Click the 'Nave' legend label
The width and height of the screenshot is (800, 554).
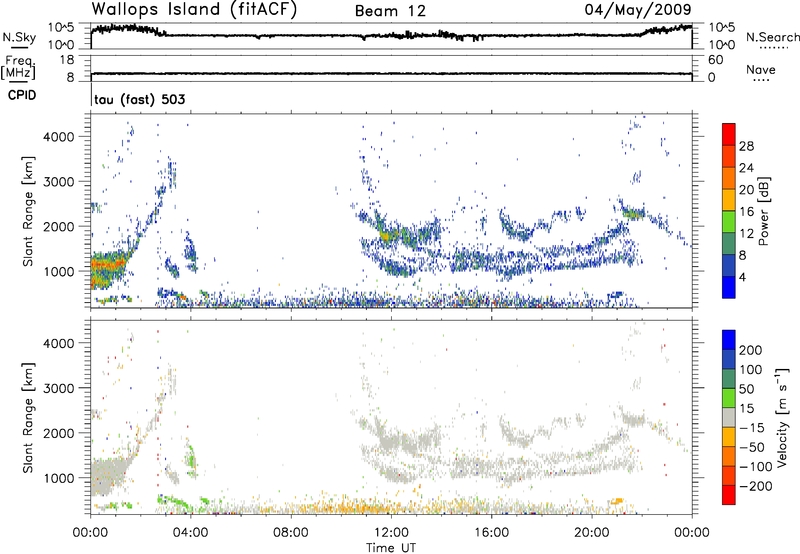click(x=761, y=69)
